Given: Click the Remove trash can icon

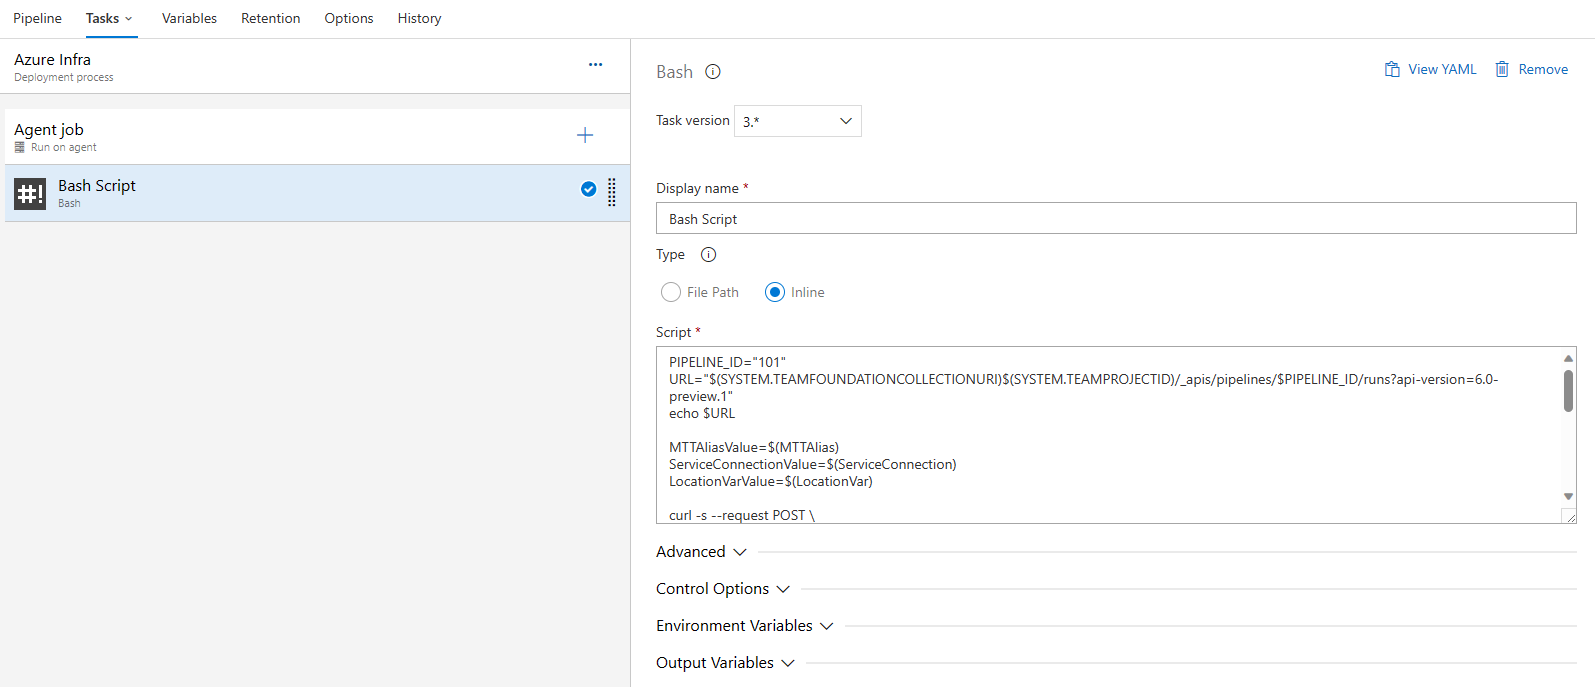Looking at the screenshot, I should coord(1502,69).
